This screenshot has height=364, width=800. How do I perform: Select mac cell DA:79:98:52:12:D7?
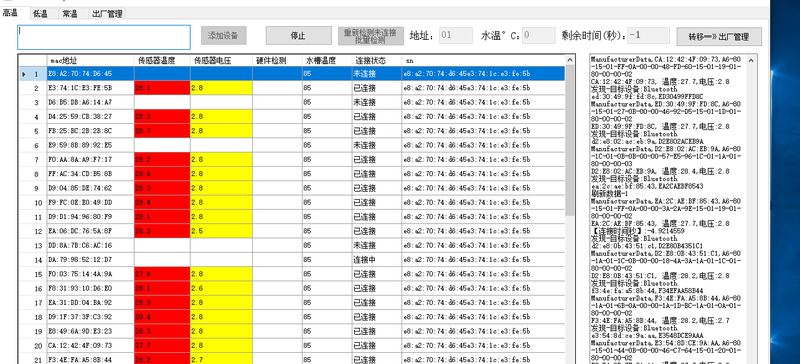click(x=90, y=259)
